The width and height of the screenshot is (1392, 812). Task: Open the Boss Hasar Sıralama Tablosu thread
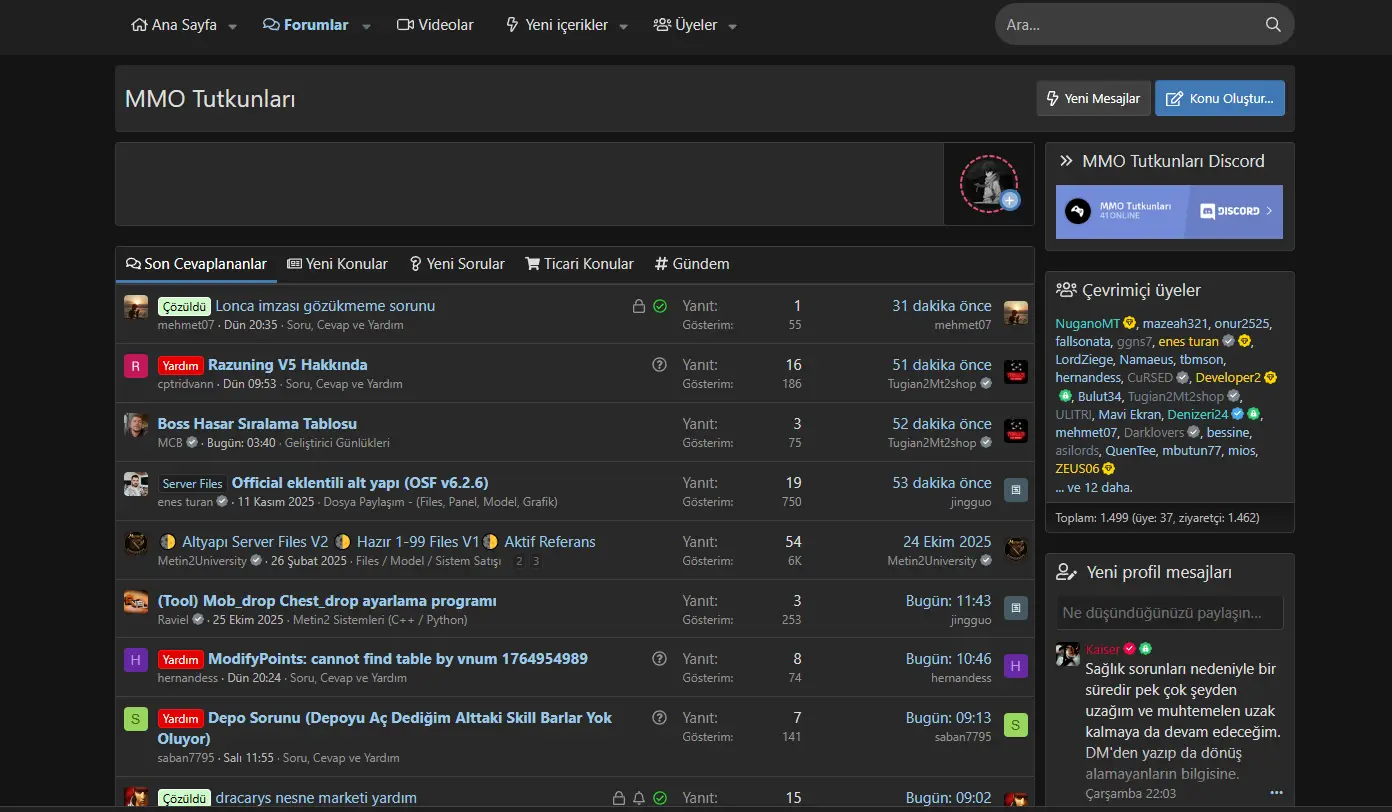tap(257, 424)
